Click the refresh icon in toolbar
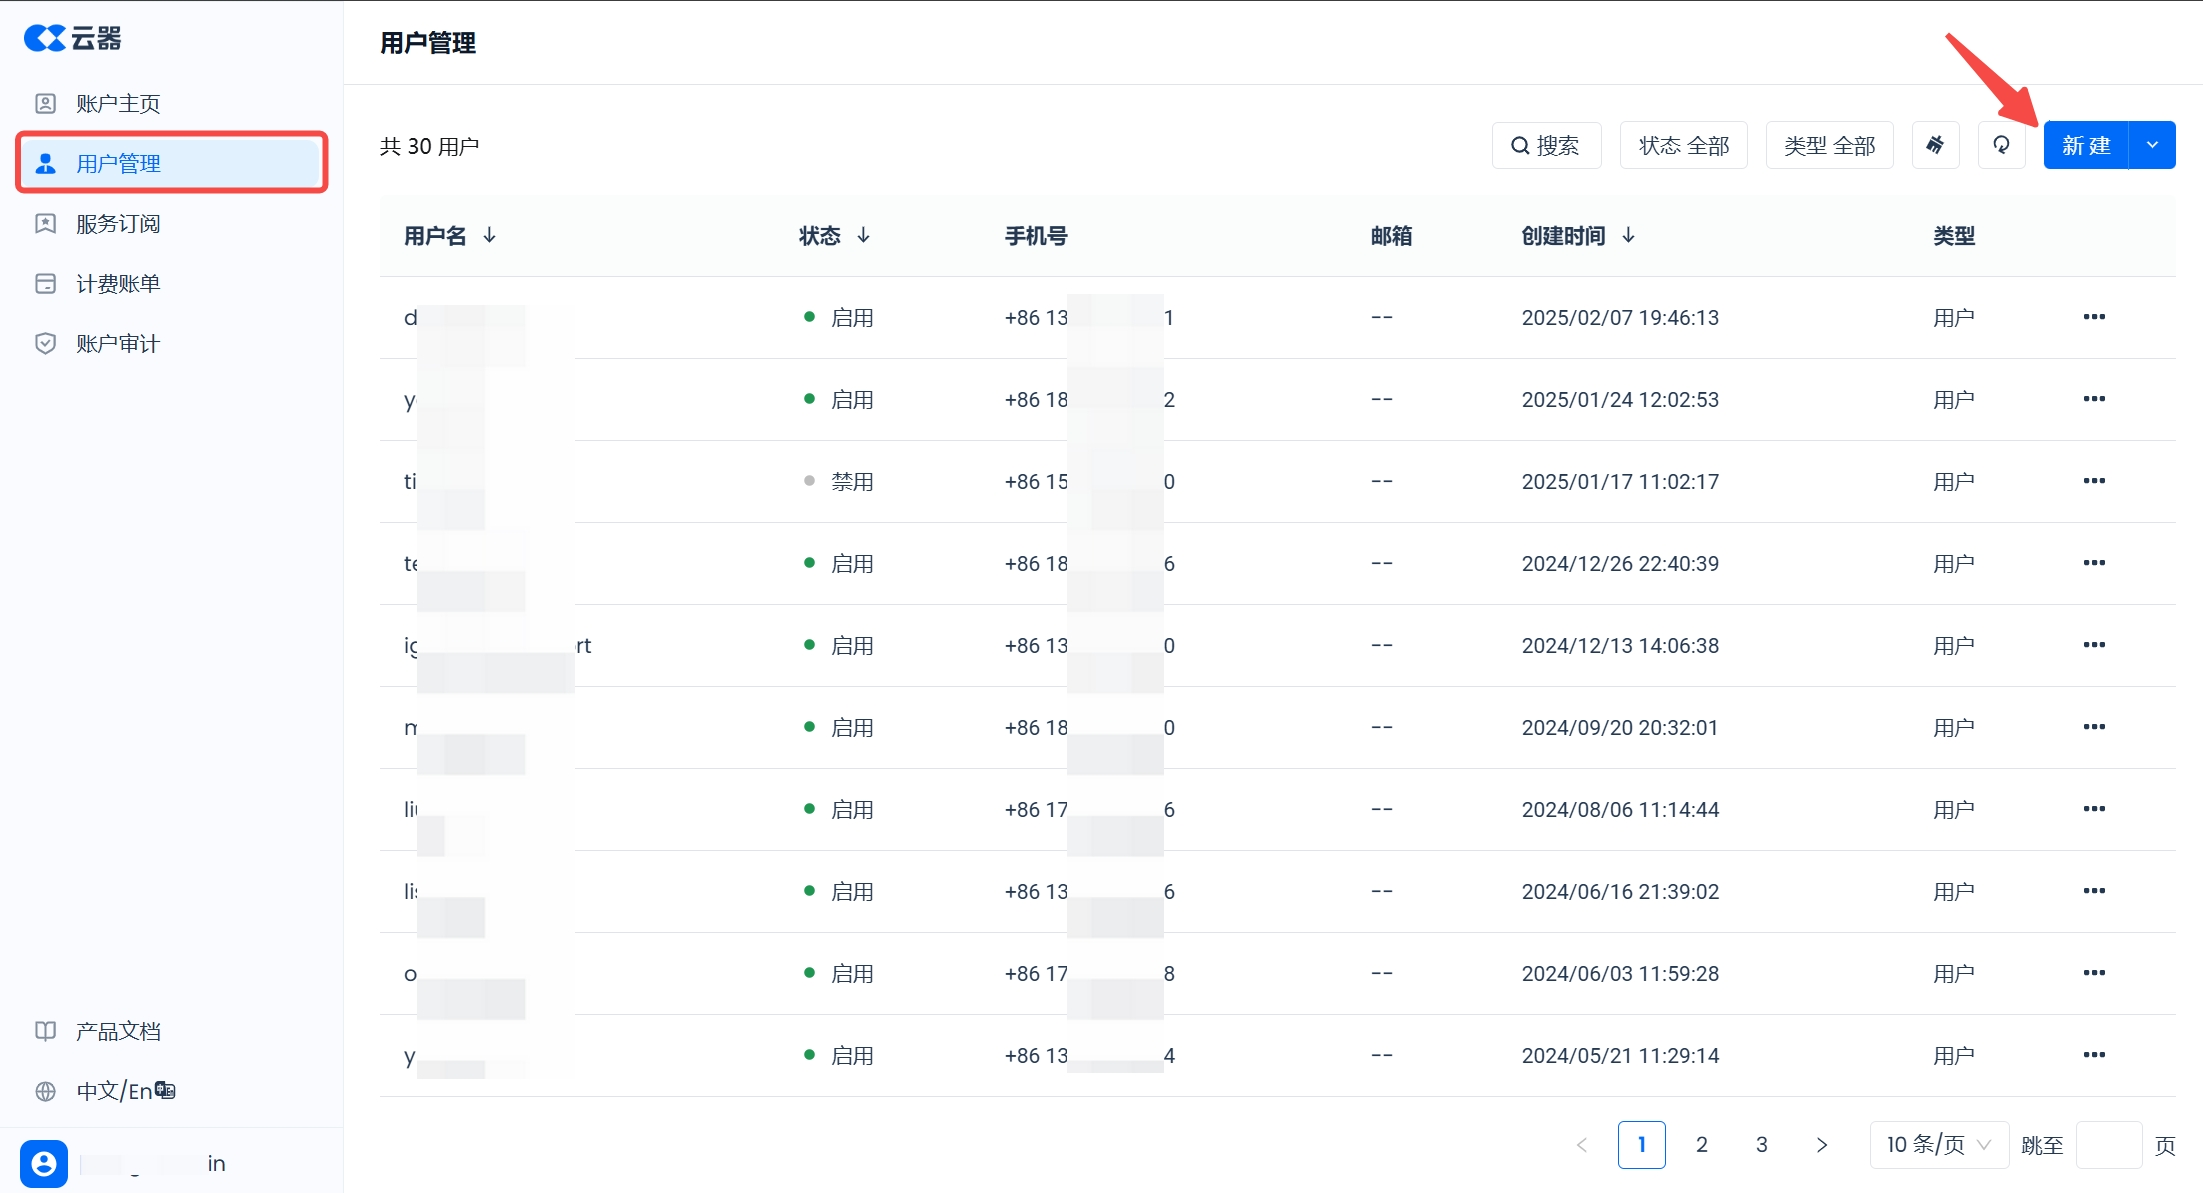 (x=2001, y=146)
